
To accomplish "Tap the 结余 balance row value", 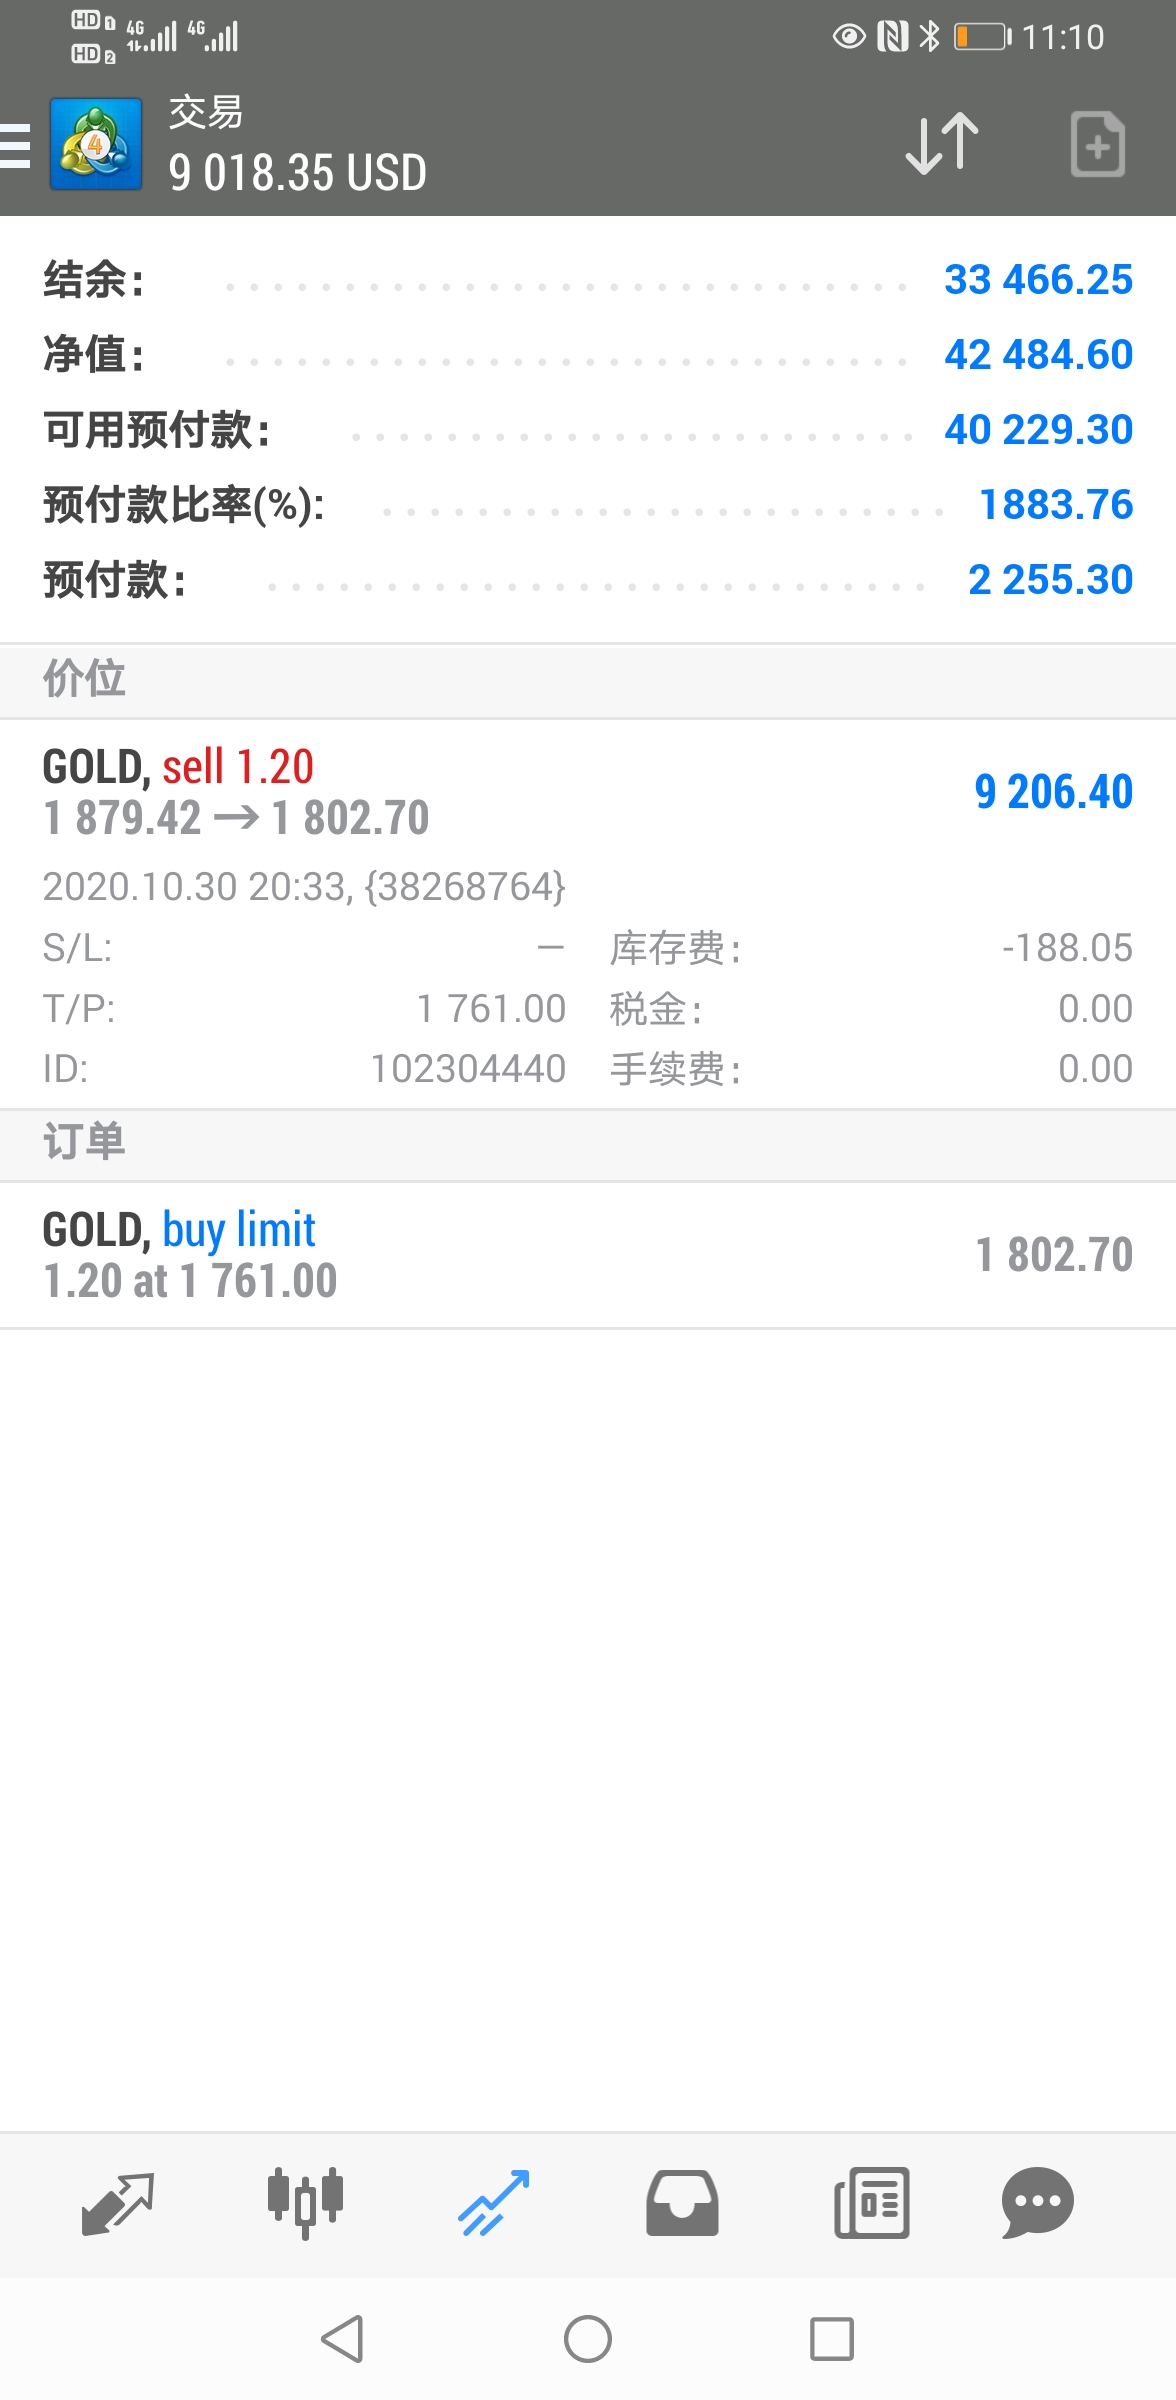I will point(1038,279).
